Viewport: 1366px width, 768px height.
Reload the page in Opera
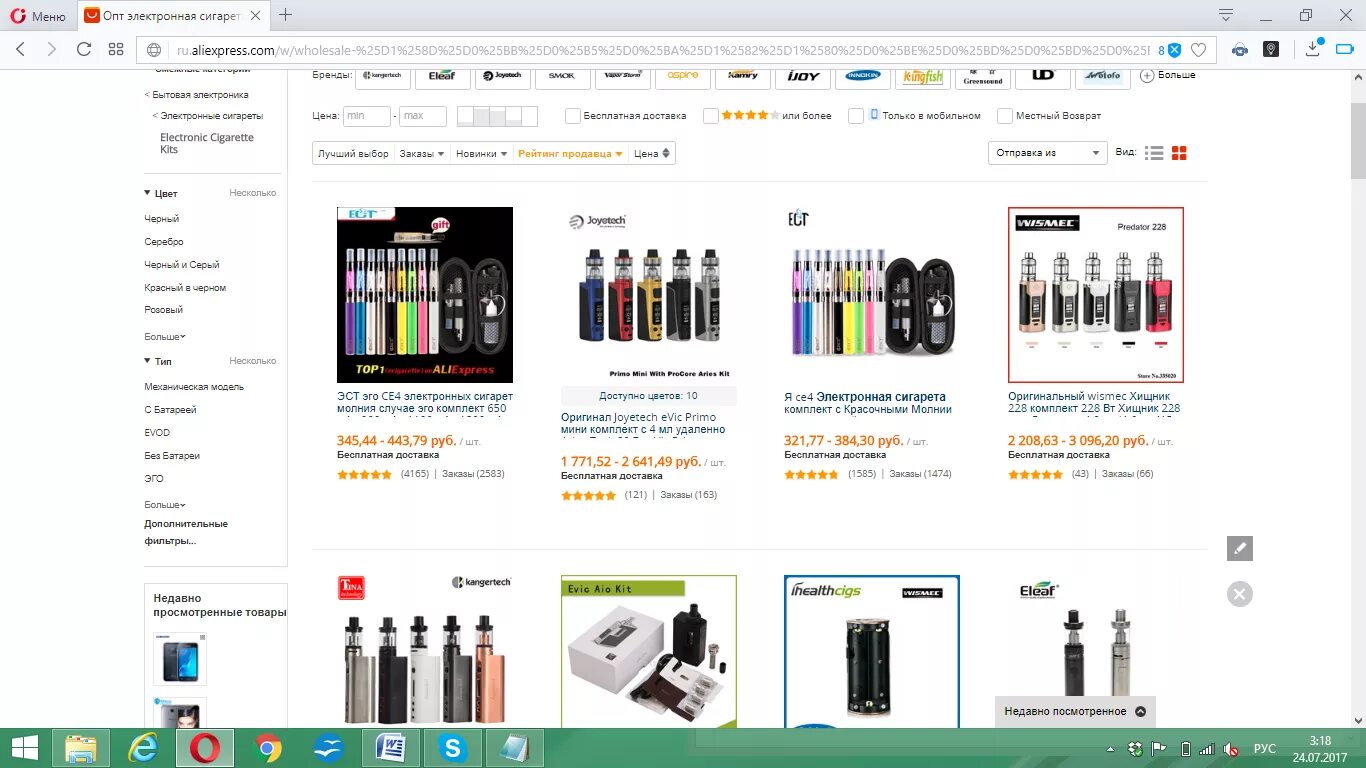pyautogui.click(x=84, y=49)
